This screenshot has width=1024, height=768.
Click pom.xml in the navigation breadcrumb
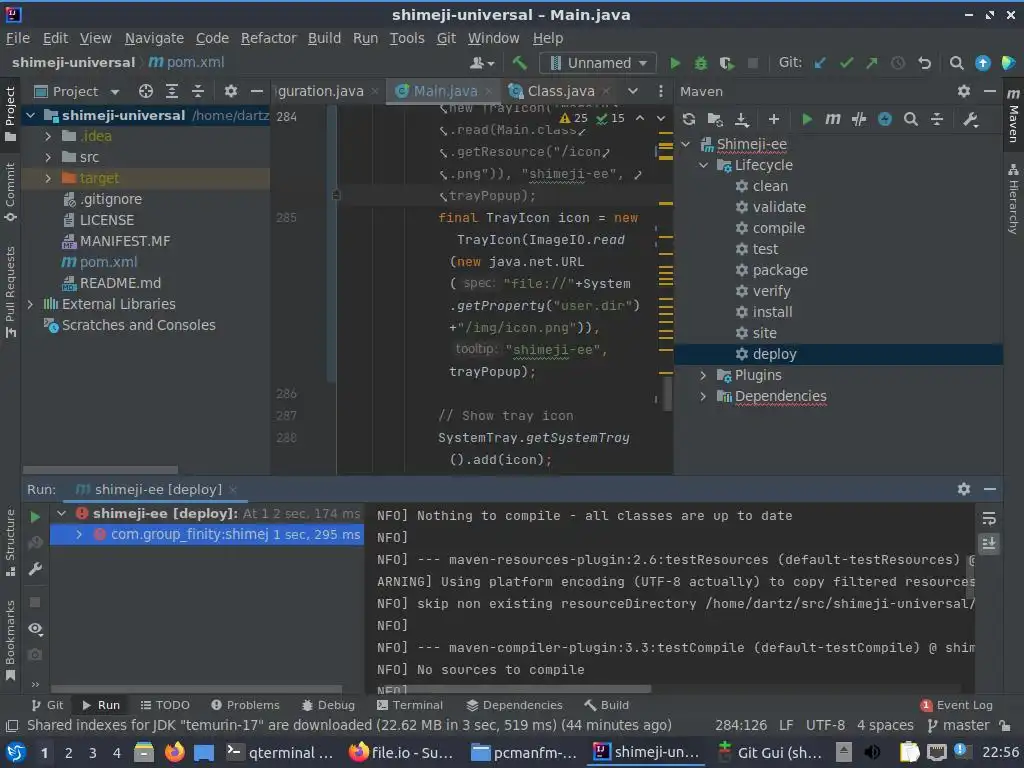pos(187,63)
